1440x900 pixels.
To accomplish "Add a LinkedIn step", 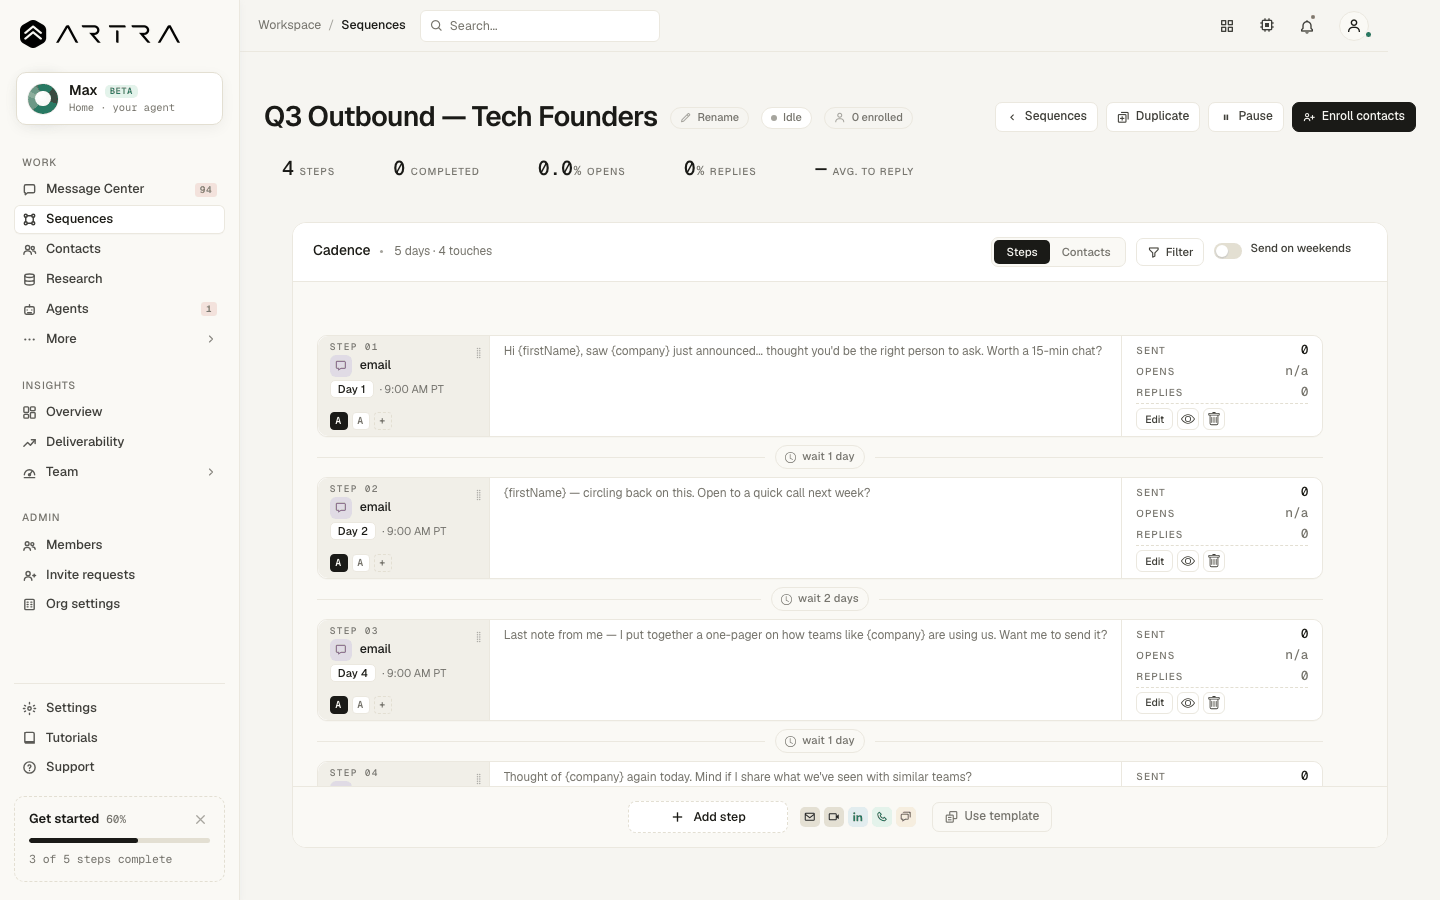I will pyautogui.click(x=858, y=817).
